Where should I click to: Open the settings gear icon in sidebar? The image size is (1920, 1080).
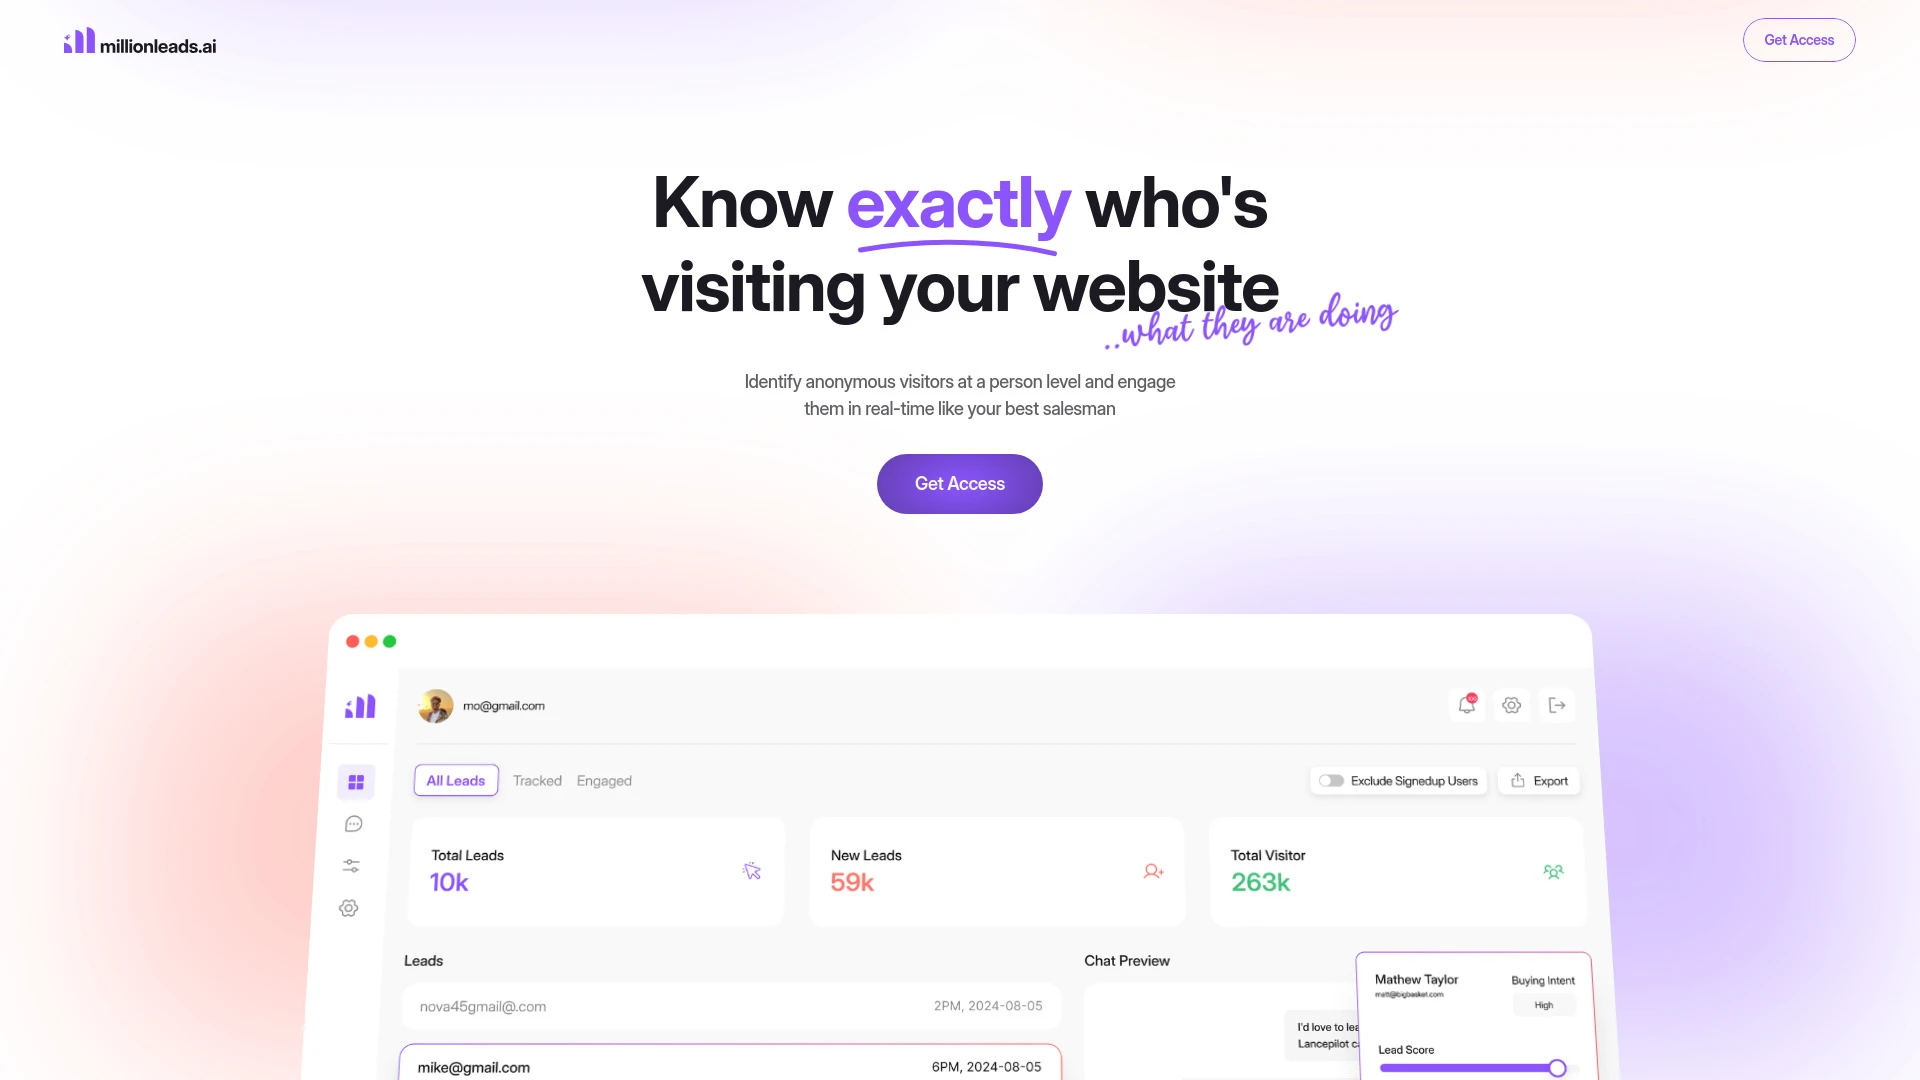coord(349,907)
